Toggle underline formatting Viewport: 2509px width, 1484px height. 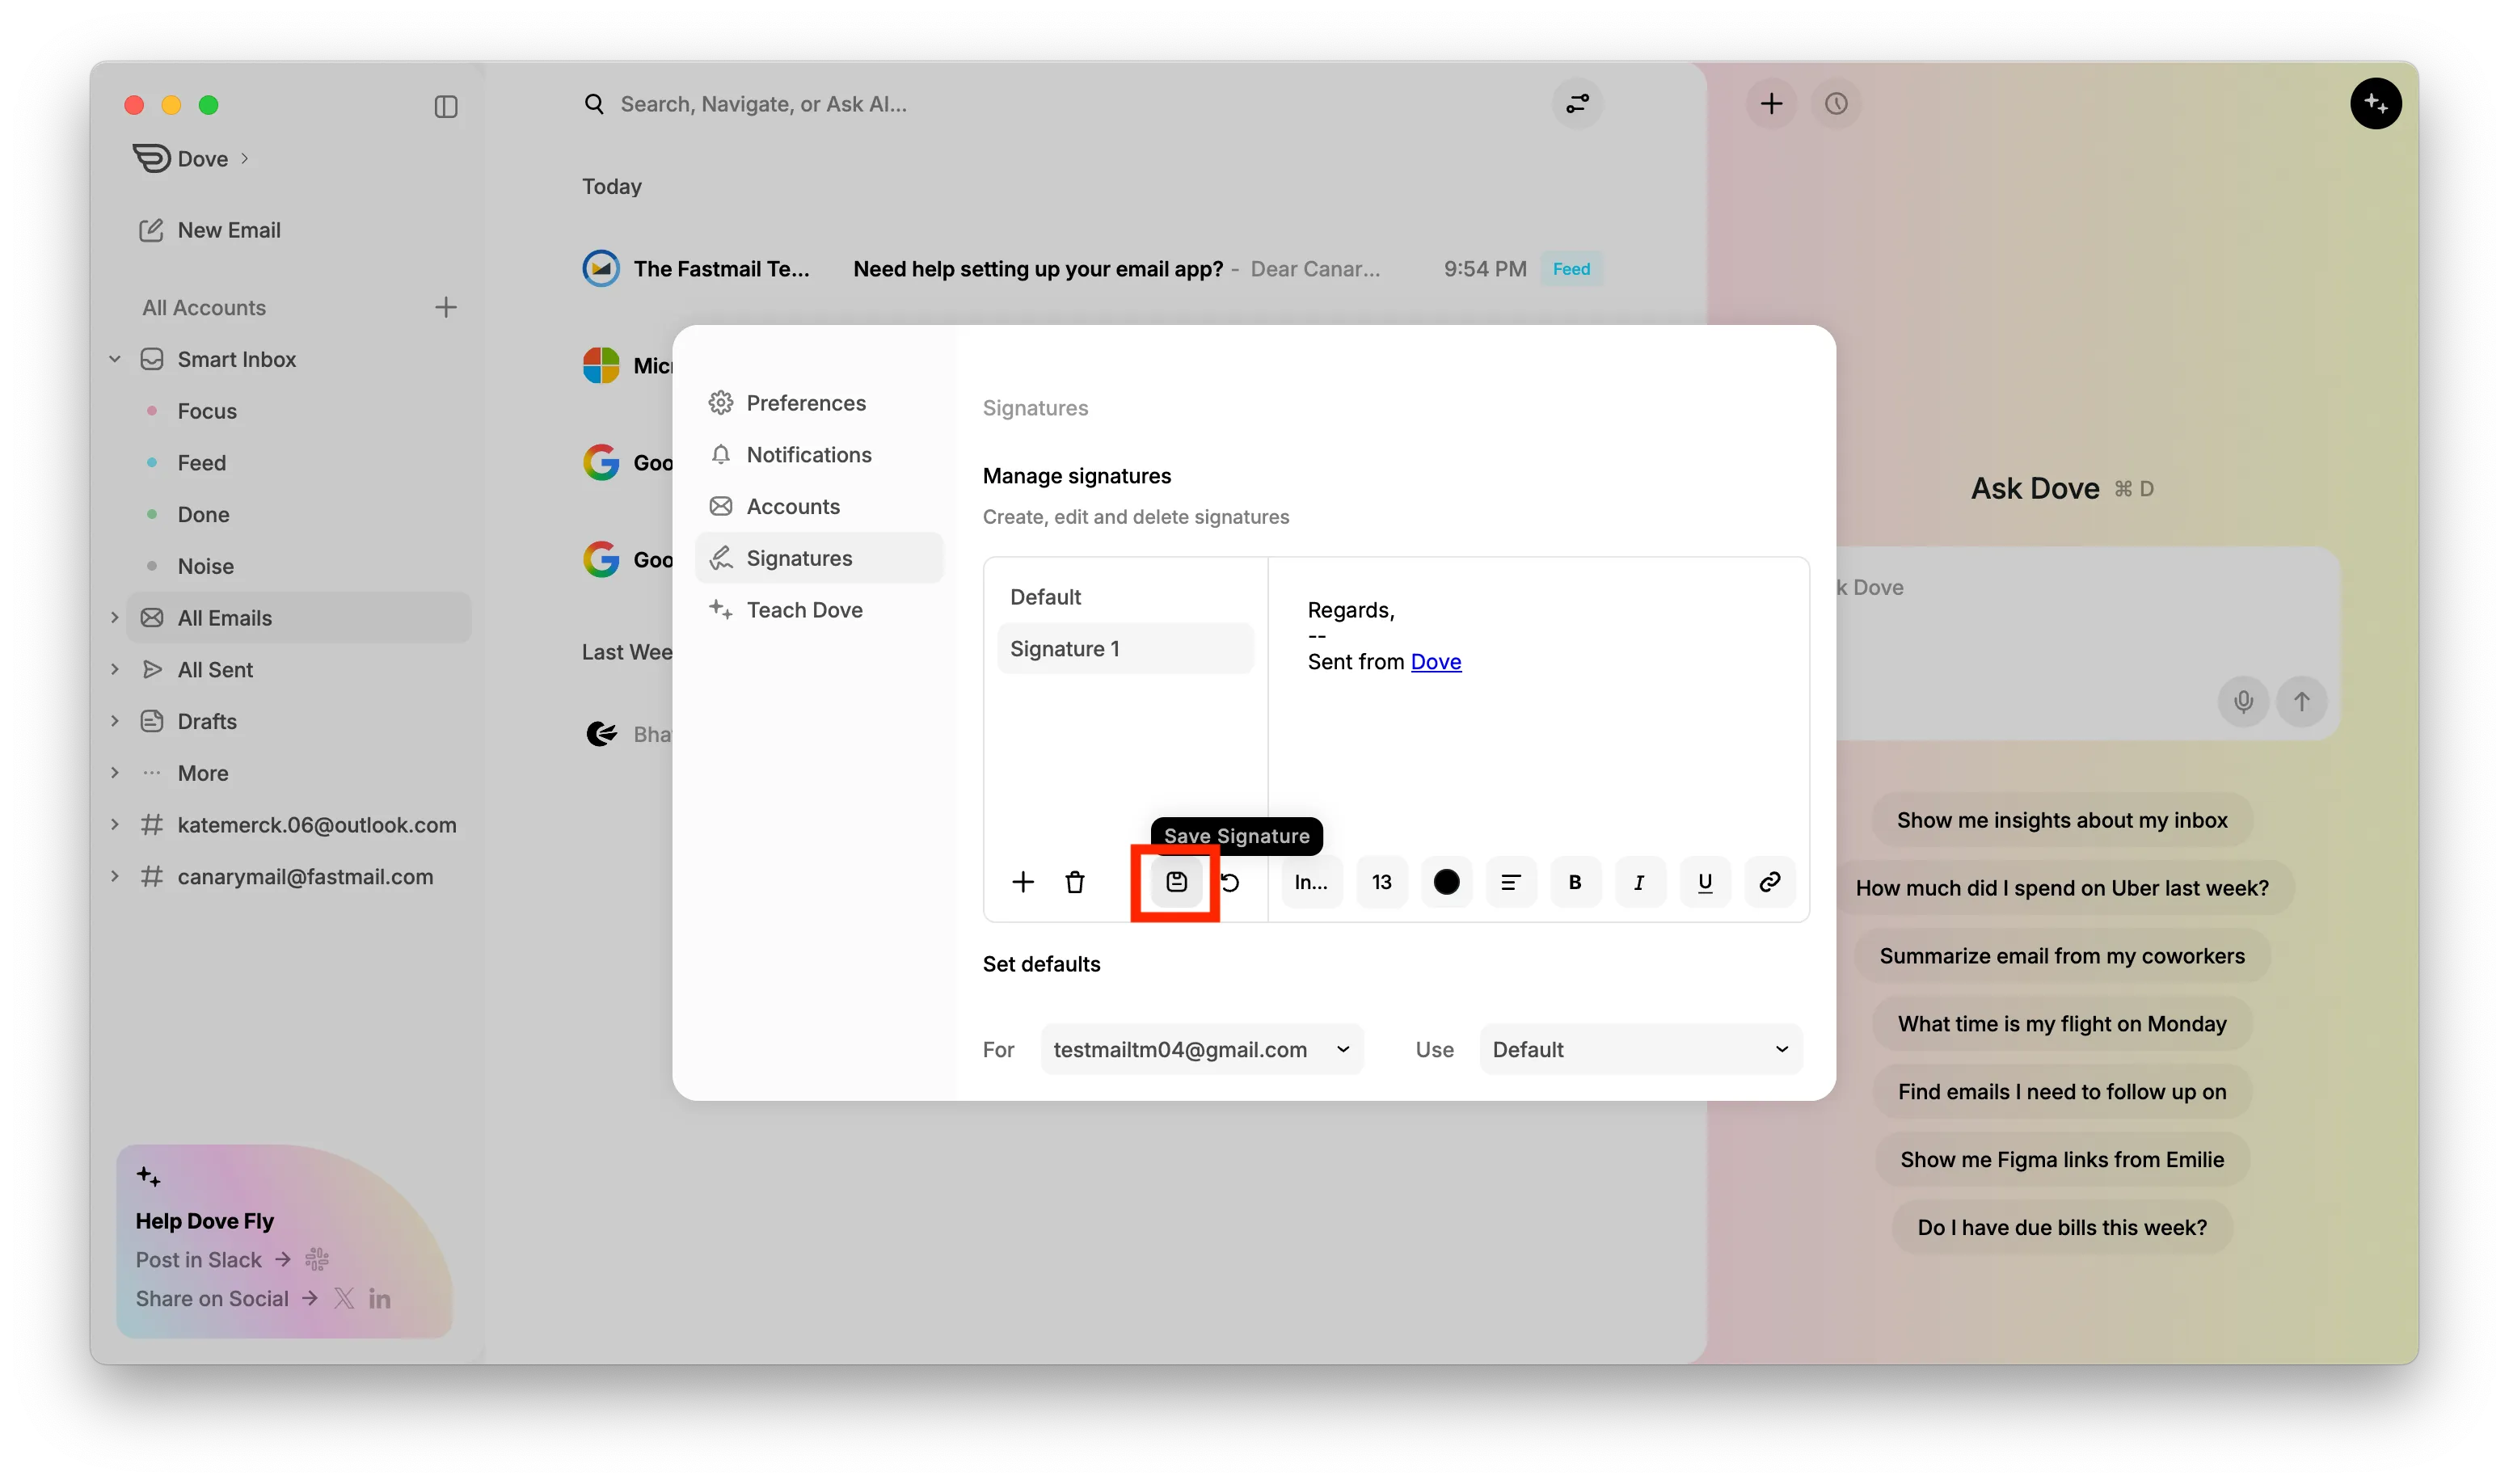[x=1705, y=882]
